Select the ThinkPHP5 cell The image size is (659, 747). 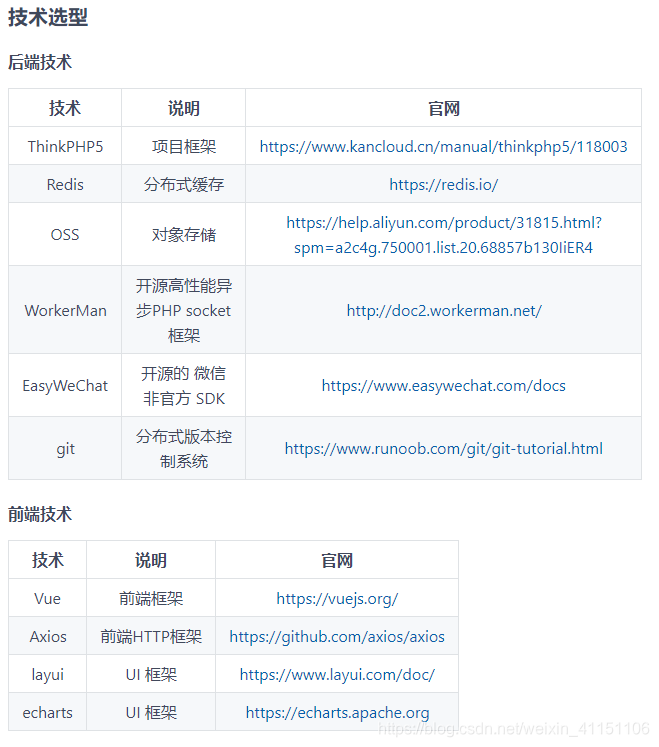tap(65, 147)
